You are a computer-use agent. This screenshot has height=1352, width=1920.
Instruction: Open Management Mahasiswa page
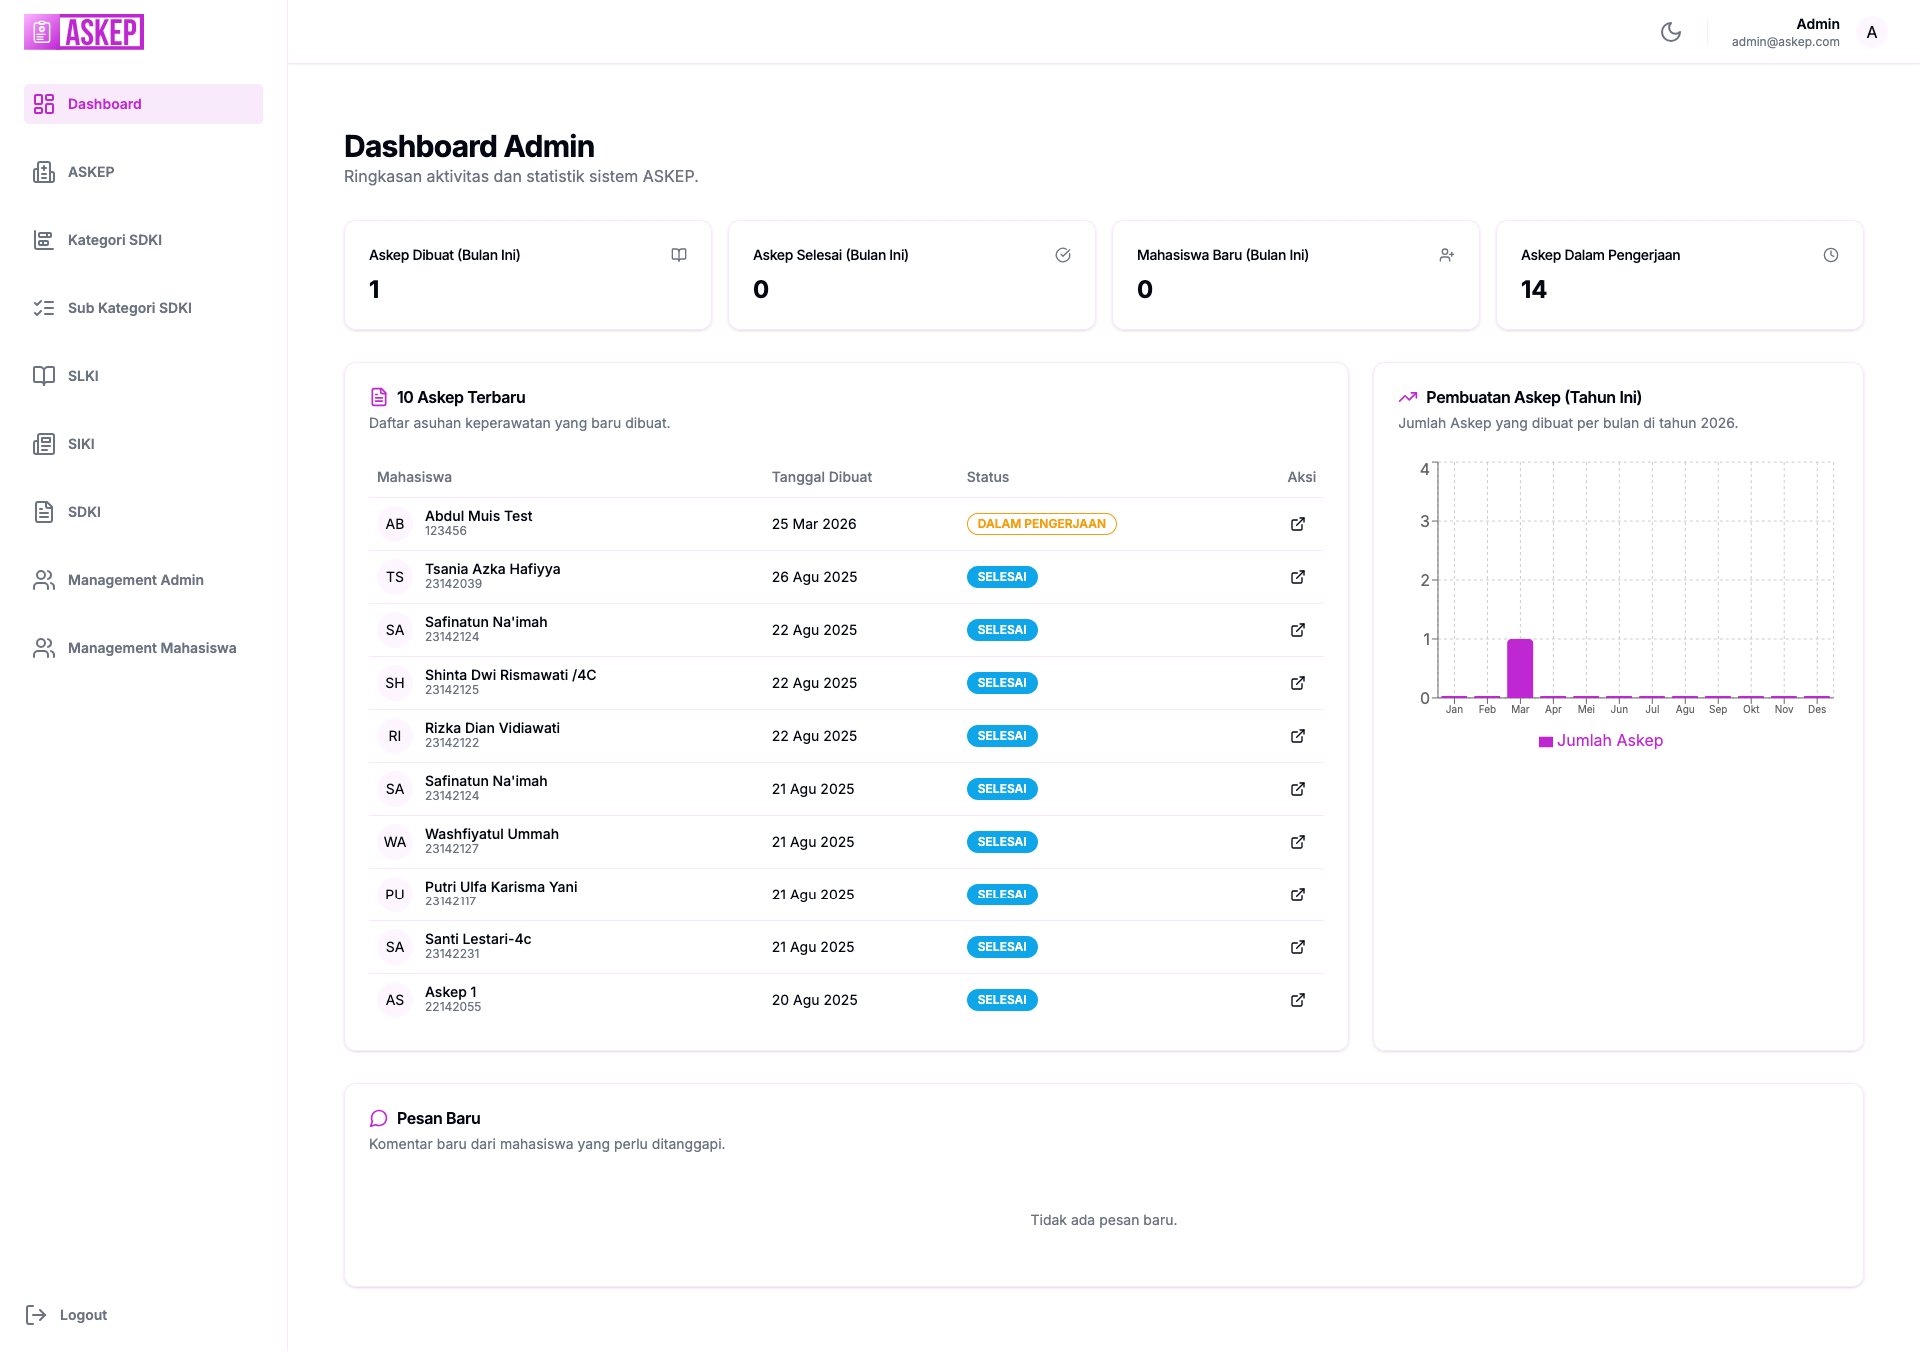point(151,648)
